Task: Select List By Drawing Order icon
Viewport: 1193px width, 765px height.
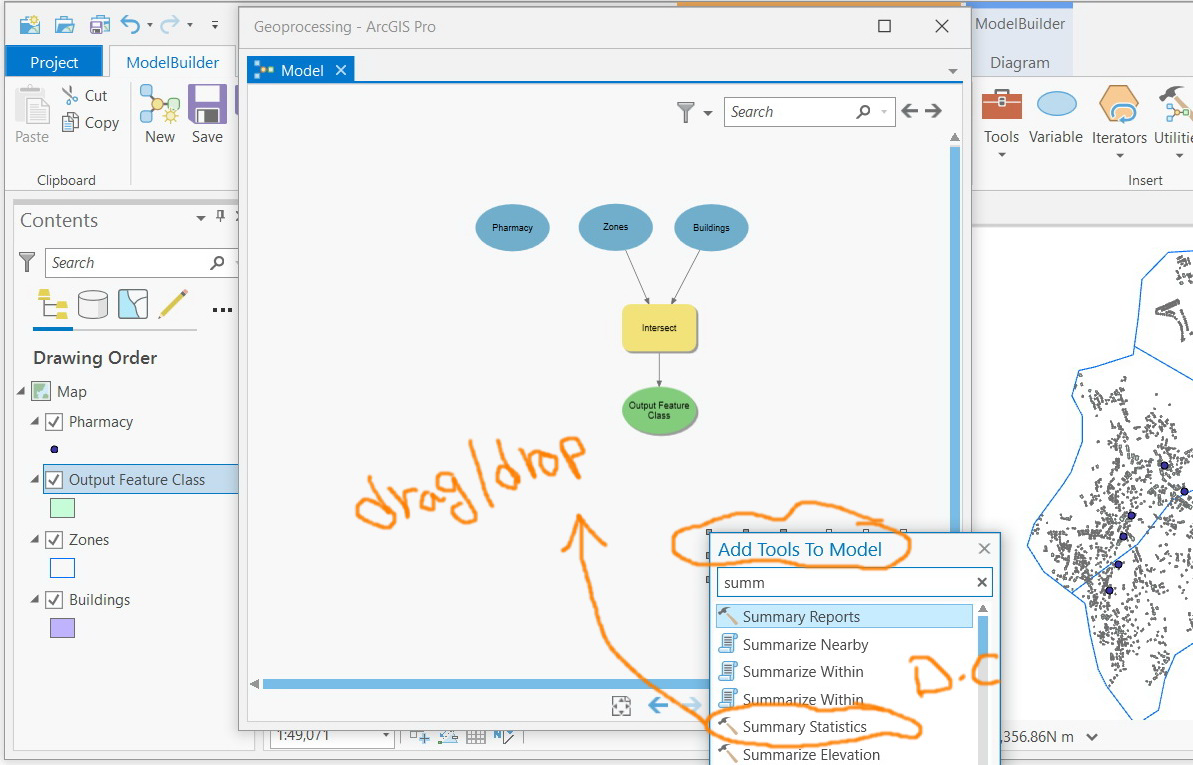Action: pos(52,304)
